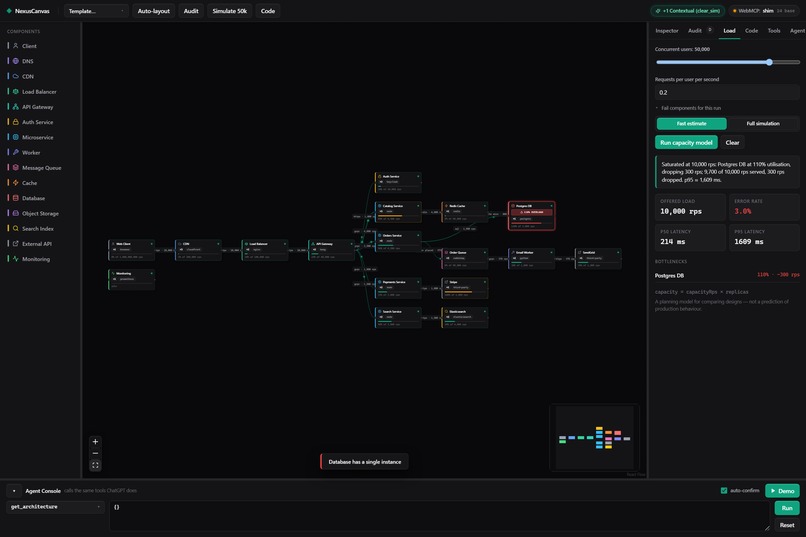This screenshot has width=806, height=537.
Task: Zoom out on the canvas with the minus button
Action: pos(95,453)
